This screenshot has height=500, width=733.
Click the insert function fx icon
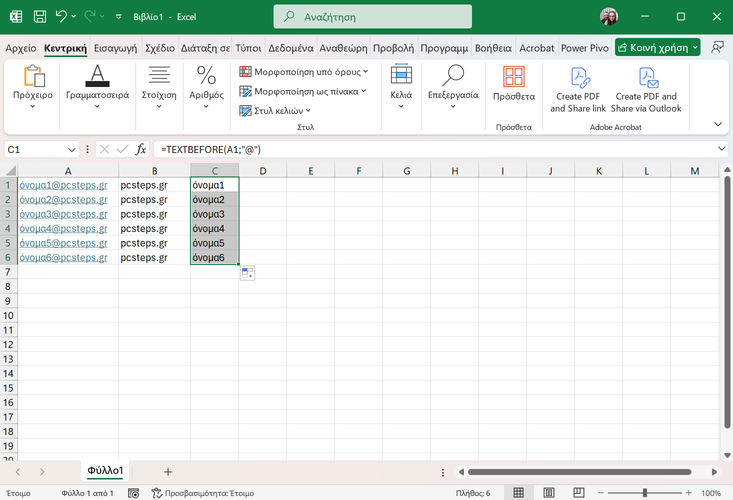tap(141, 149)
